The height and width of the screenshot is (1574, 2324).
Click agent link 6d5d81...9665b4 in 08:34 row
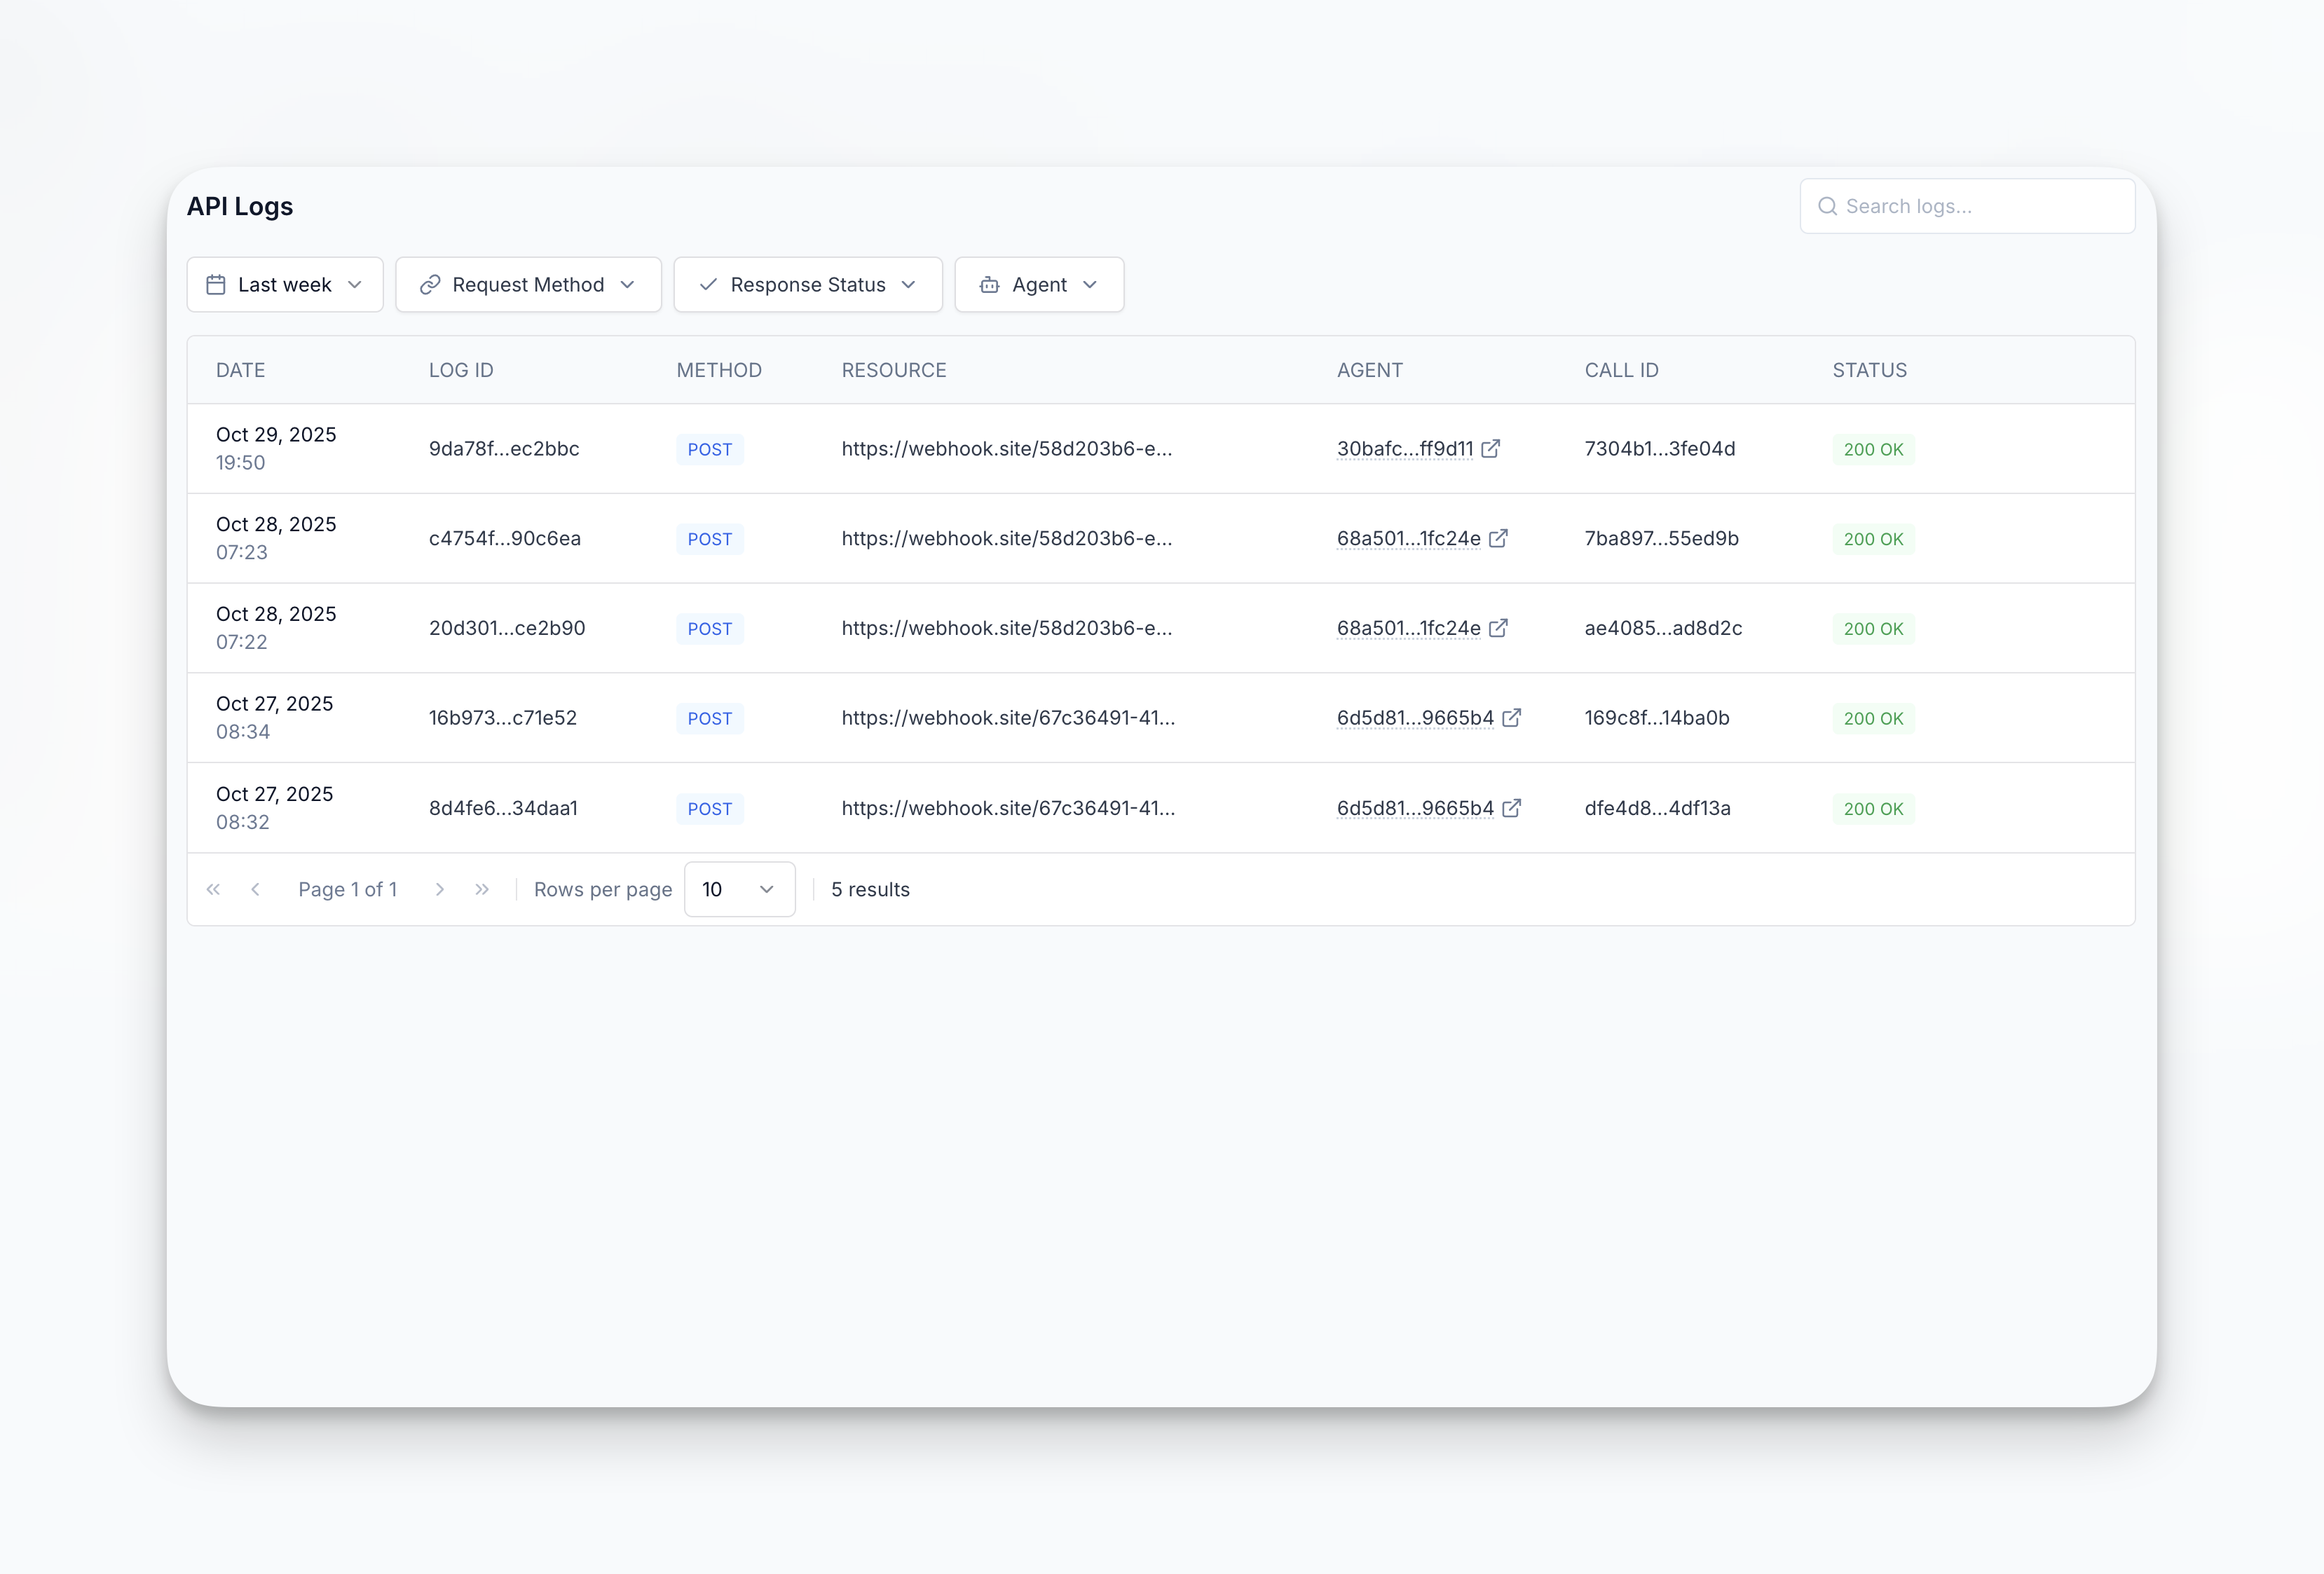tap(1415, 718)
